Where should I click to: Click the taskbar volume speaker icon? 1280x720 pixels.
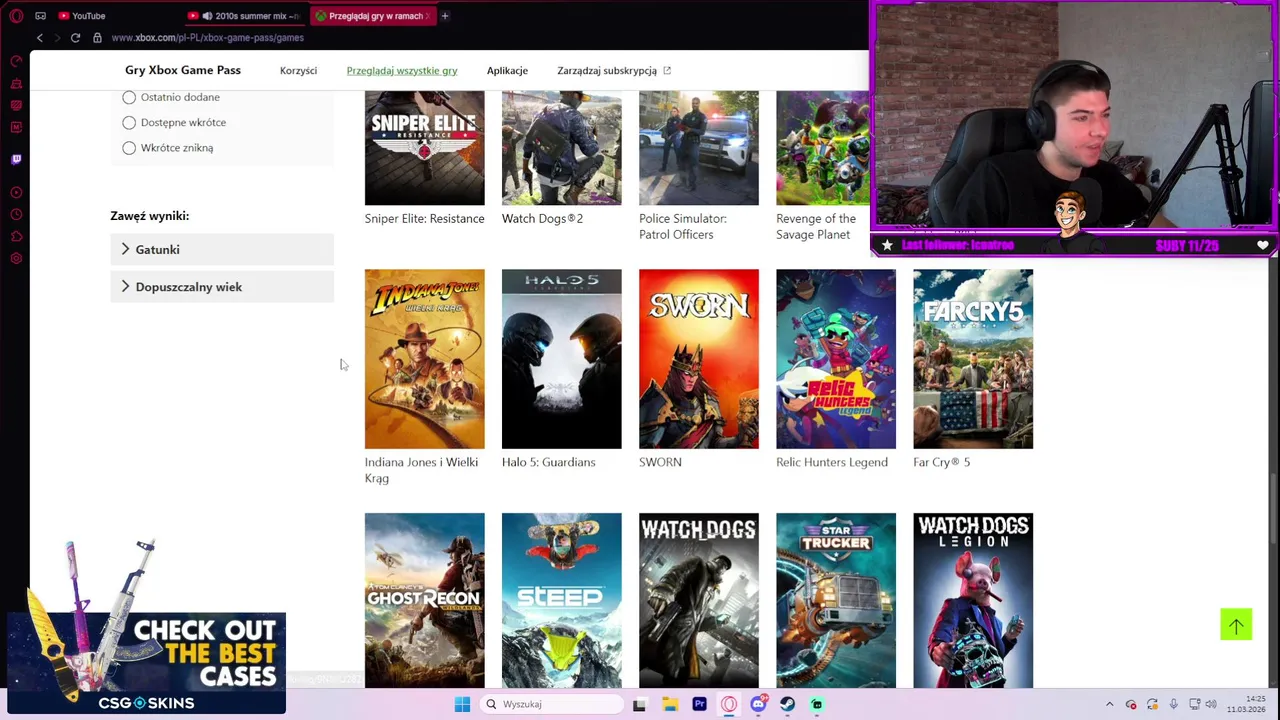(x=1211, y=704)
